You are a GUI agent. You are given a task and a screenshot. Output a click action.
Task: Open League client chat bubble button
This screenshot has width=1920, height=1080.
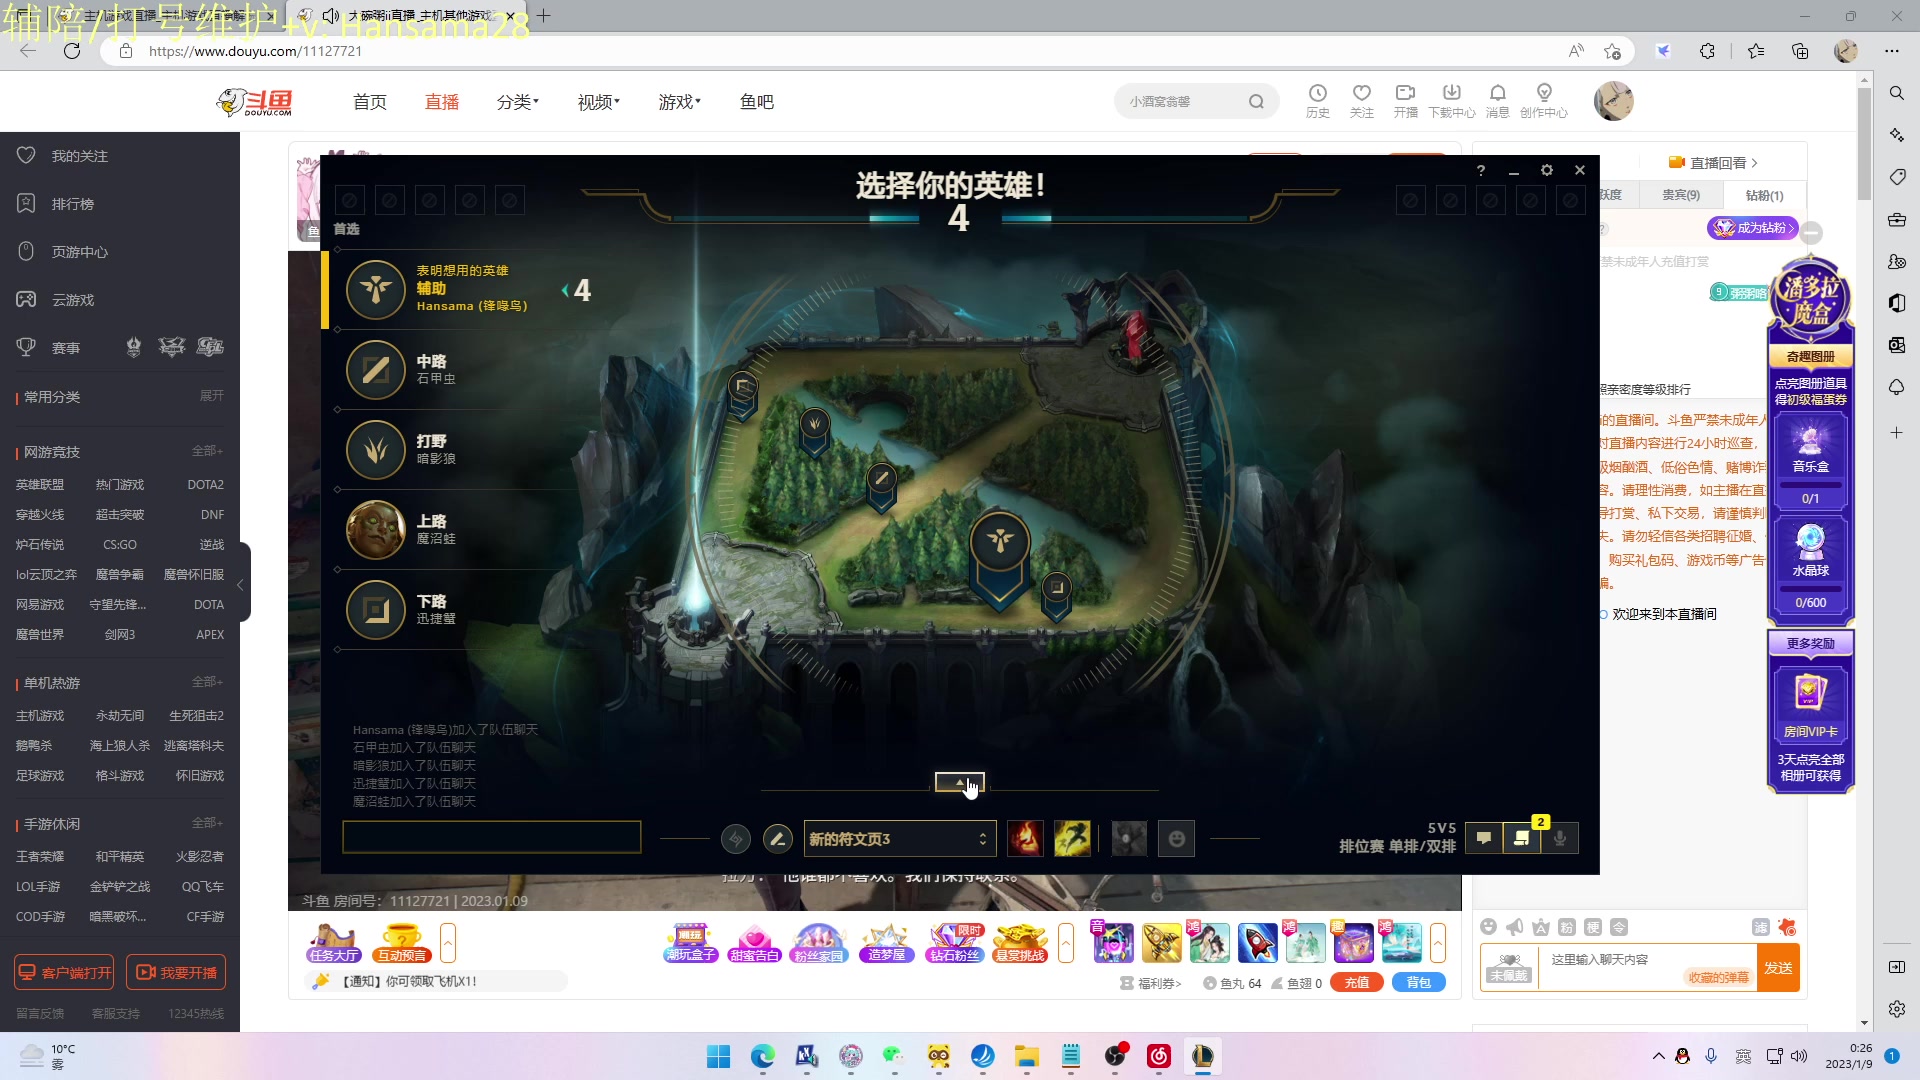click(x=1484, y=838)
